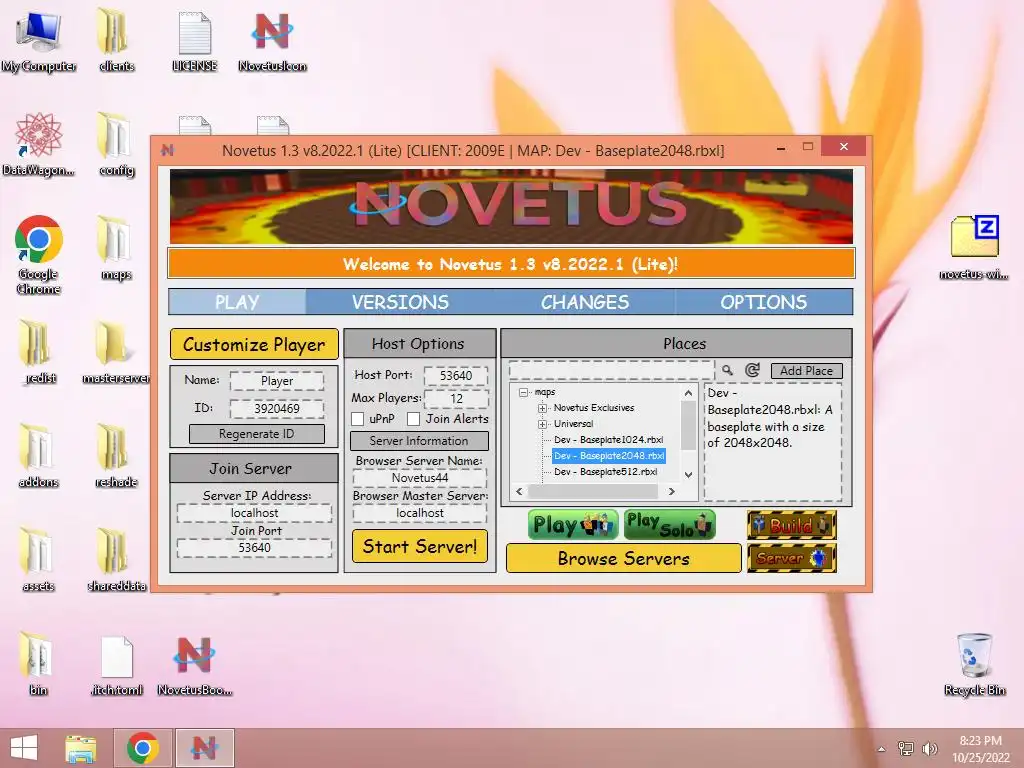Refresh the Places map list
This screenshot has height=768, width=1024.
(752, 370)
